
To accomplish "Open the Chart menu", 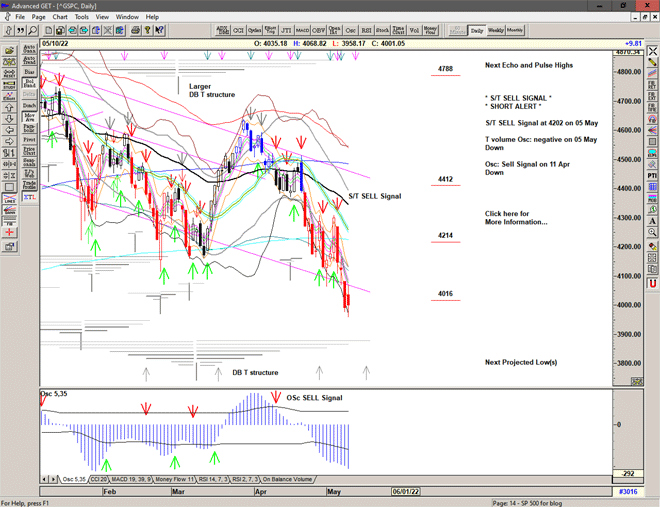I will 60,17.
